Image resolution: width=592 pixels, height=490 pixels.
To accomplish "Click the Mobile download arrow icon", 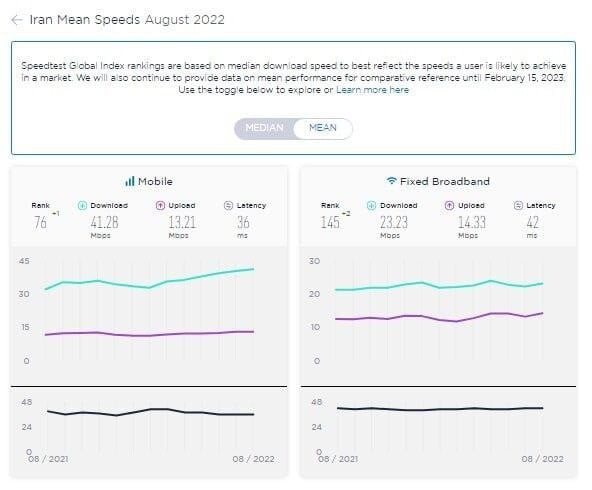I will pyautogui.click(x=82, y=205).
